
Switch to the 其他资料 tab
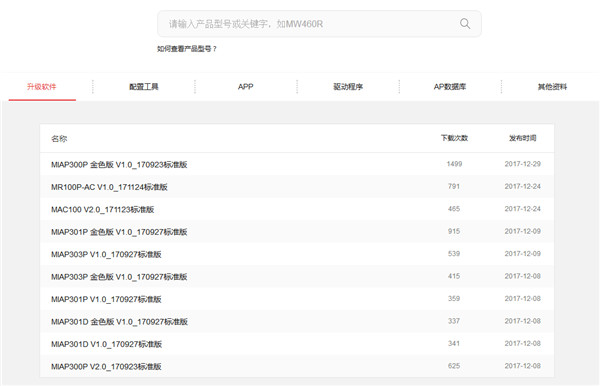[552, 87]
